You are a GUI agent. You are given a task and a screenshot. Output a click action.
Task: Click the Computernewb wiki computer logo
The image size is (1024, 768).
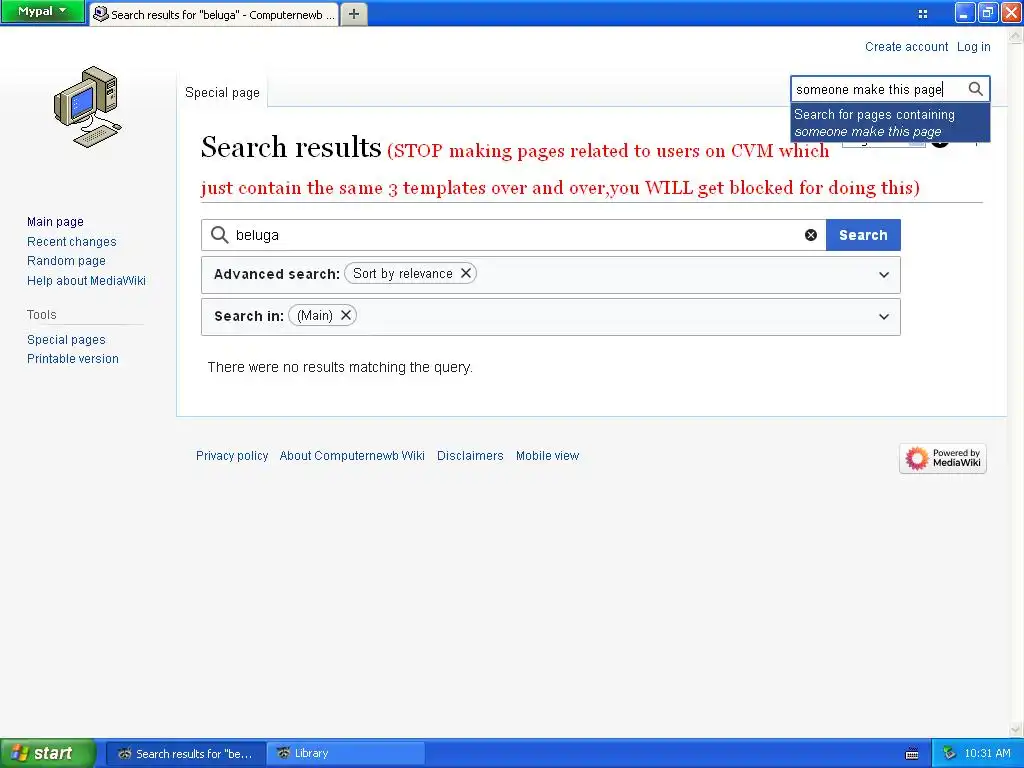click(88, 107)
